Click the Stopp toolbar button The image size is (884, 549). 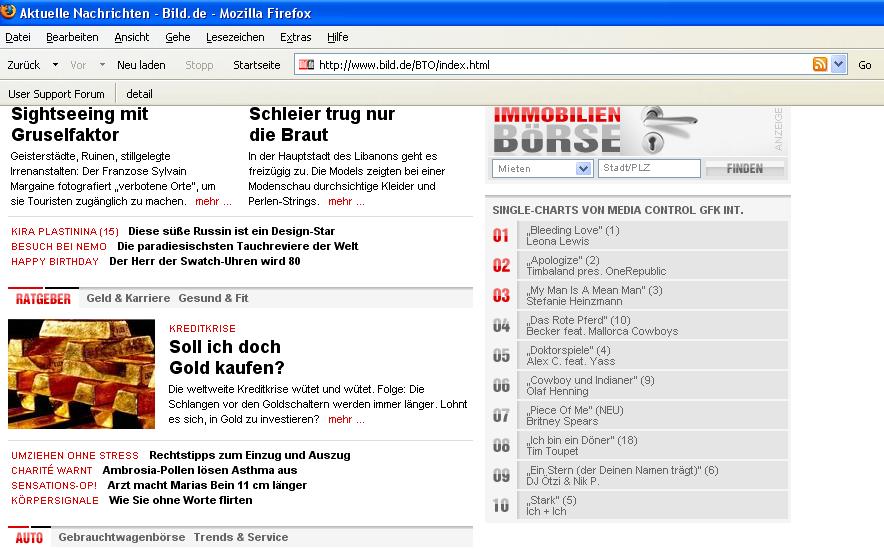[199, 65]
